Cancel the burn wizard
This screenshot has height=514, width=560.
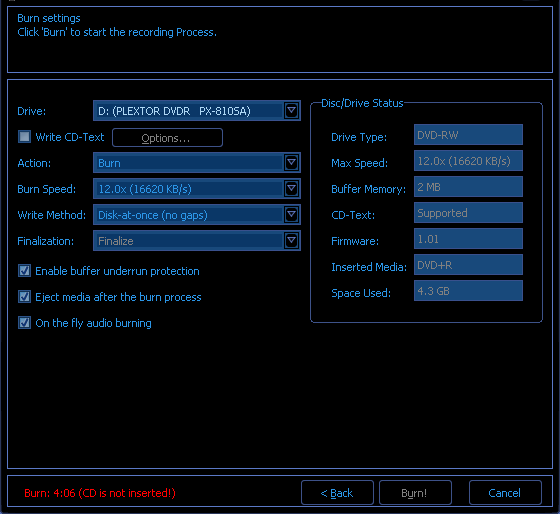click(505, 493)
